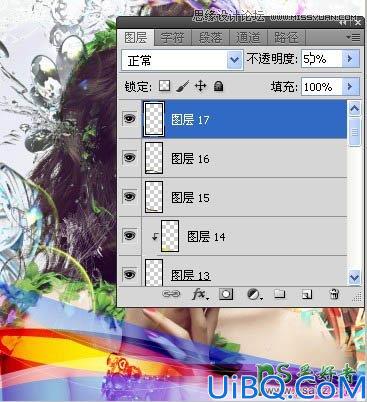This screenshot has width=367, height=402.
Task: Toggle lock image pixels brush icon
Action: pyautogui.click(x=182, y=86)
